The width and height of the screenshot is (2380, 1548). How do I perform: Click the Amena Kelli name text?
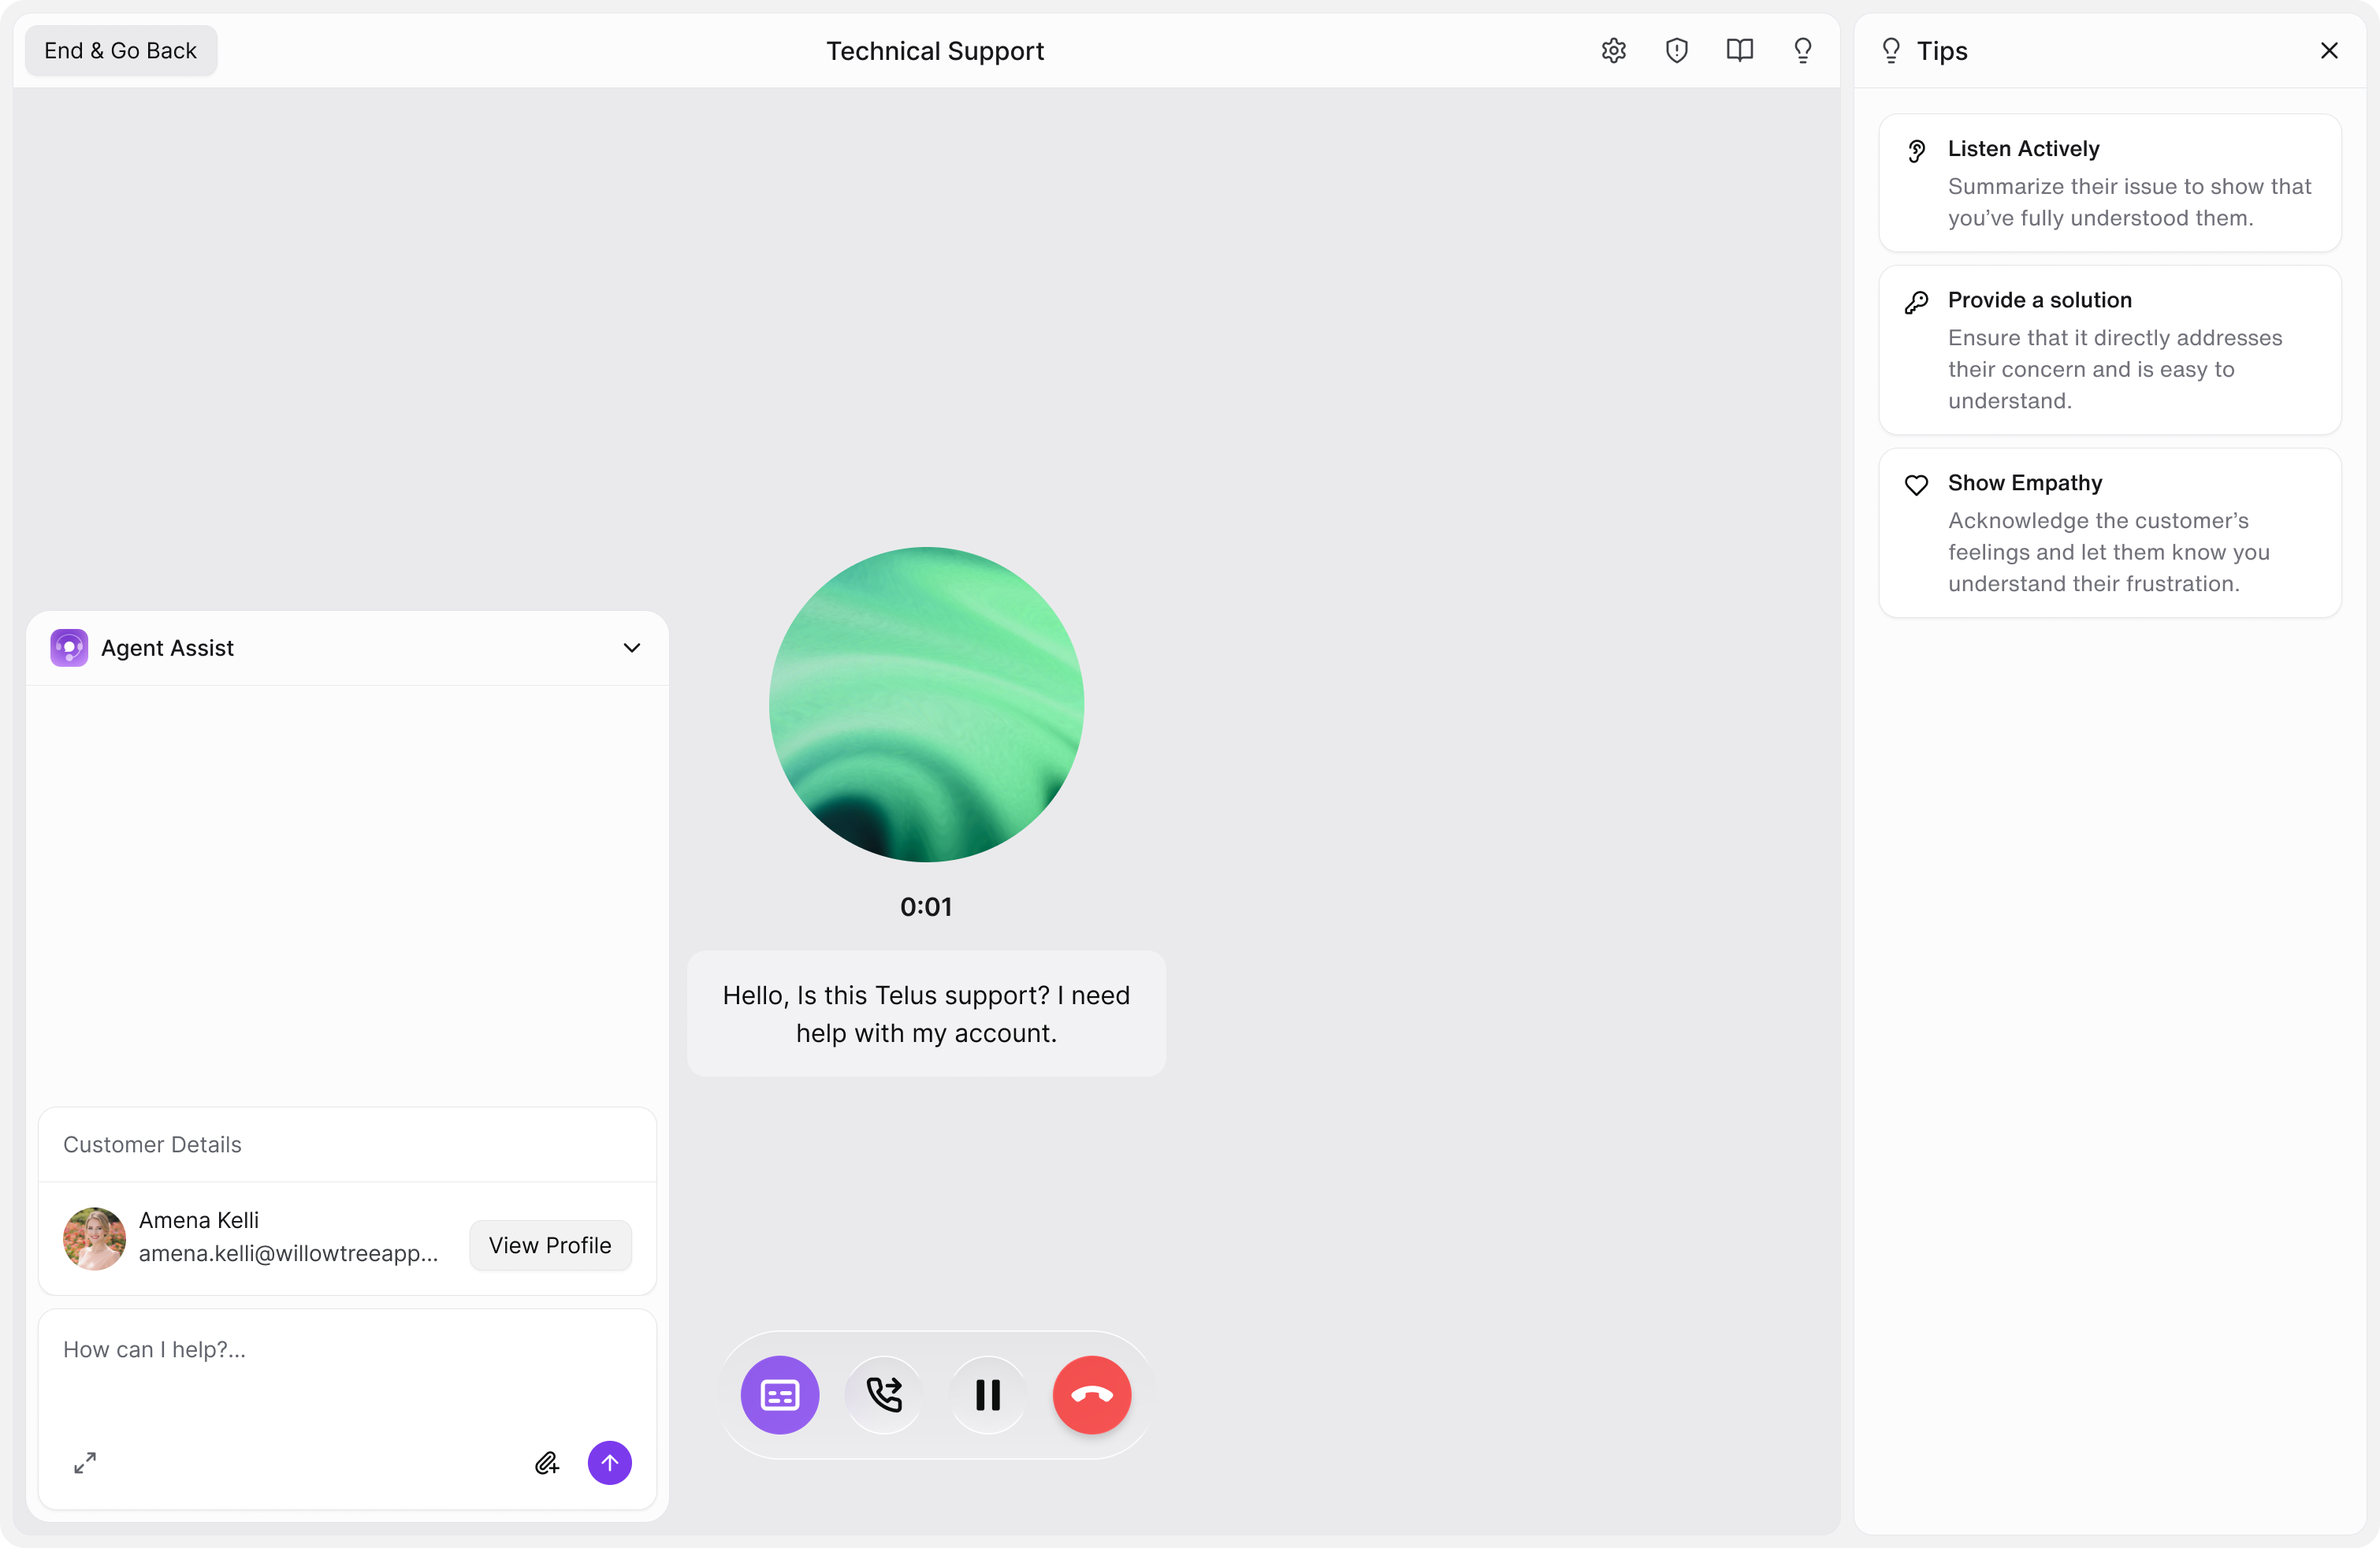pos(198,1220)
